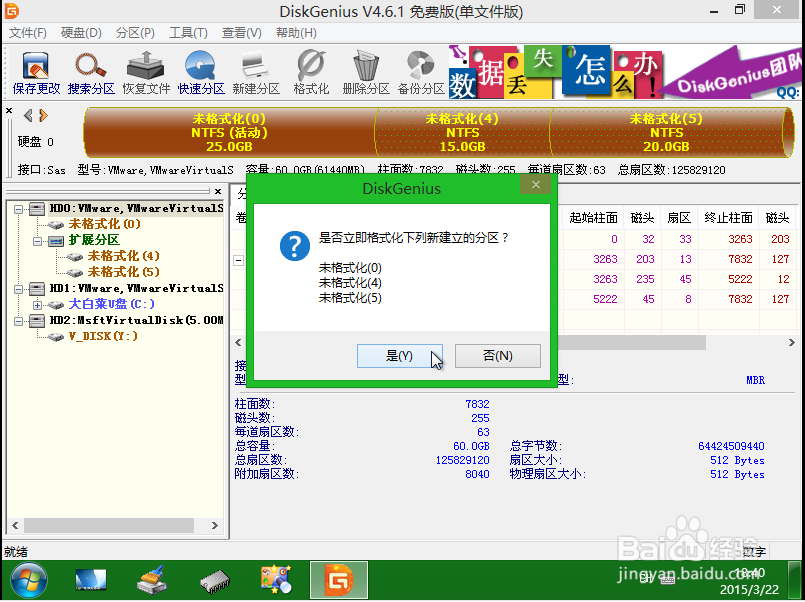Select 未格式化(5) in the tree
The image size is (805, 602).
(123, 271)
